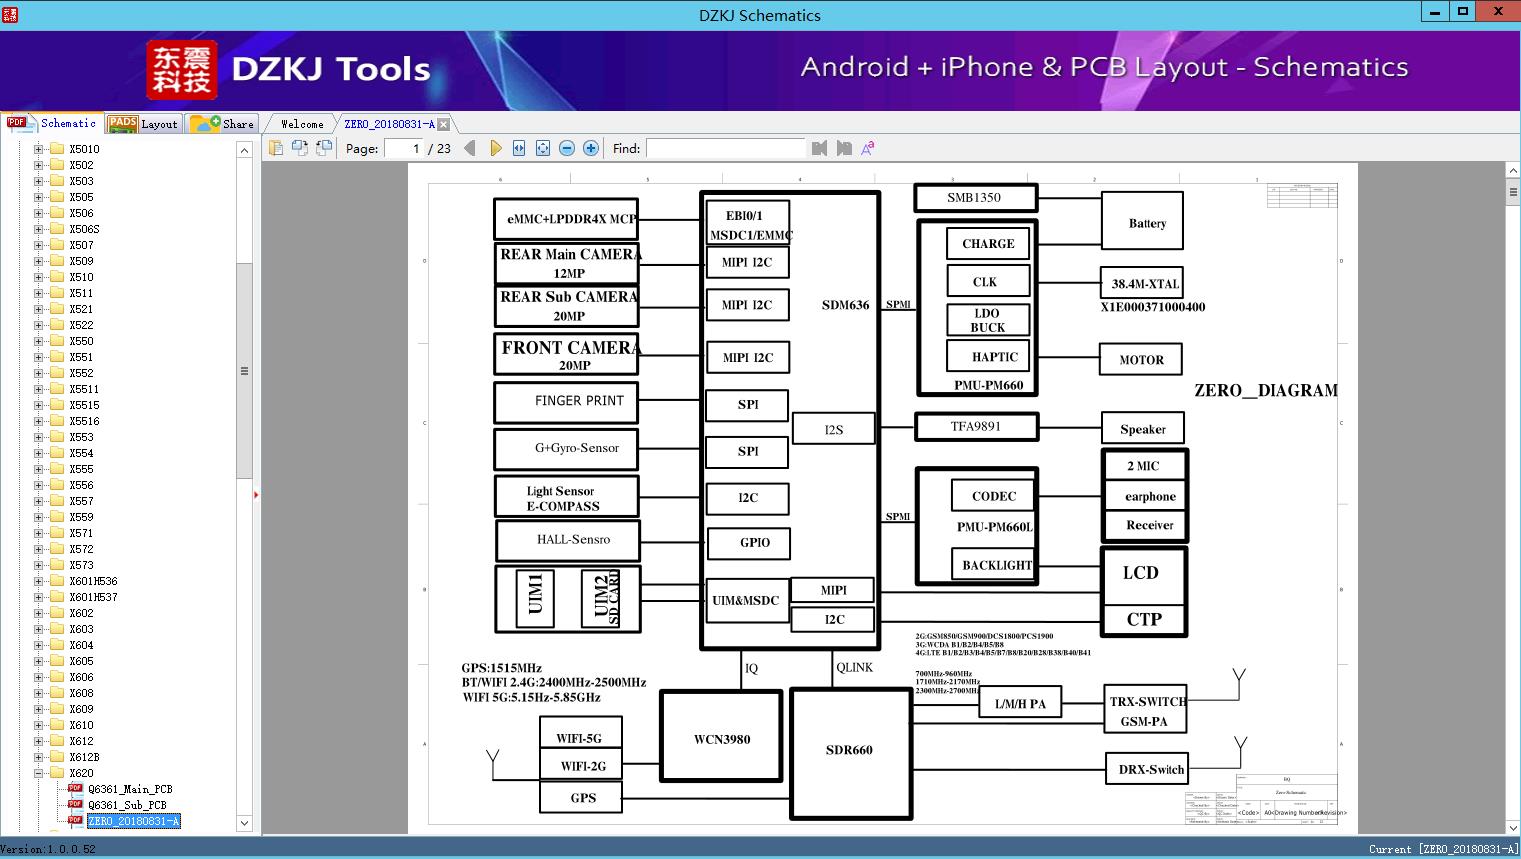Open the Welcome tab
The height and width of the screenshot is (859, 1521).
click(x=302, y=124)
